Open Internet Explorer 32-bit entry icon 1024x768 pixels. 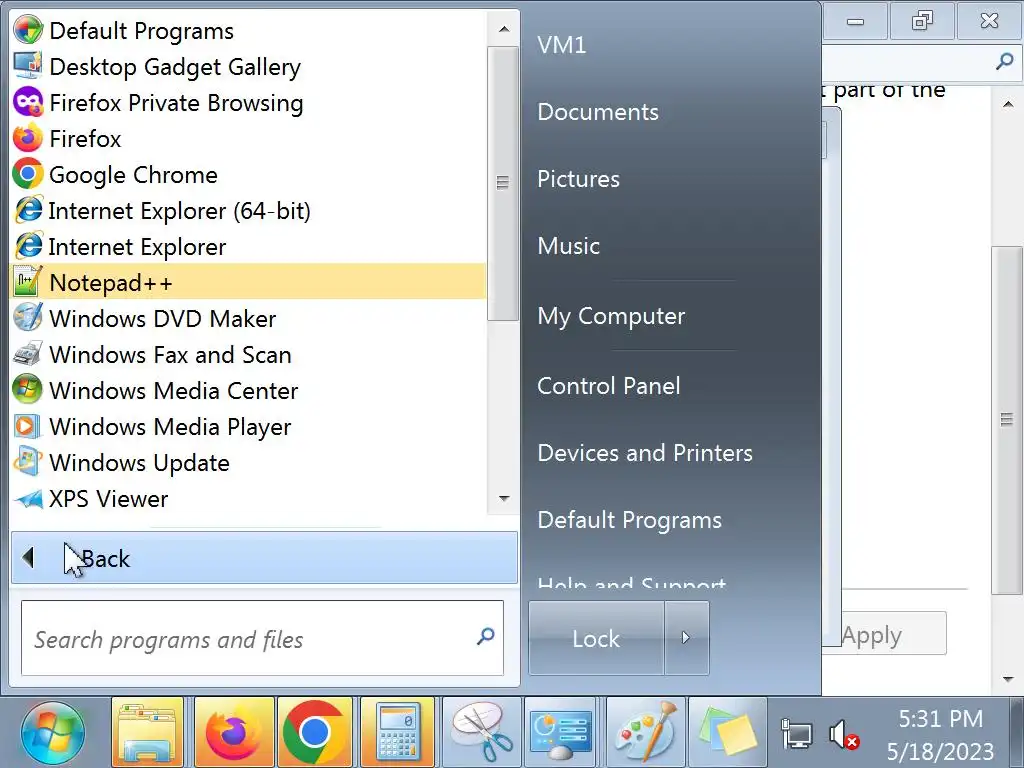click(x=27, y=246)
